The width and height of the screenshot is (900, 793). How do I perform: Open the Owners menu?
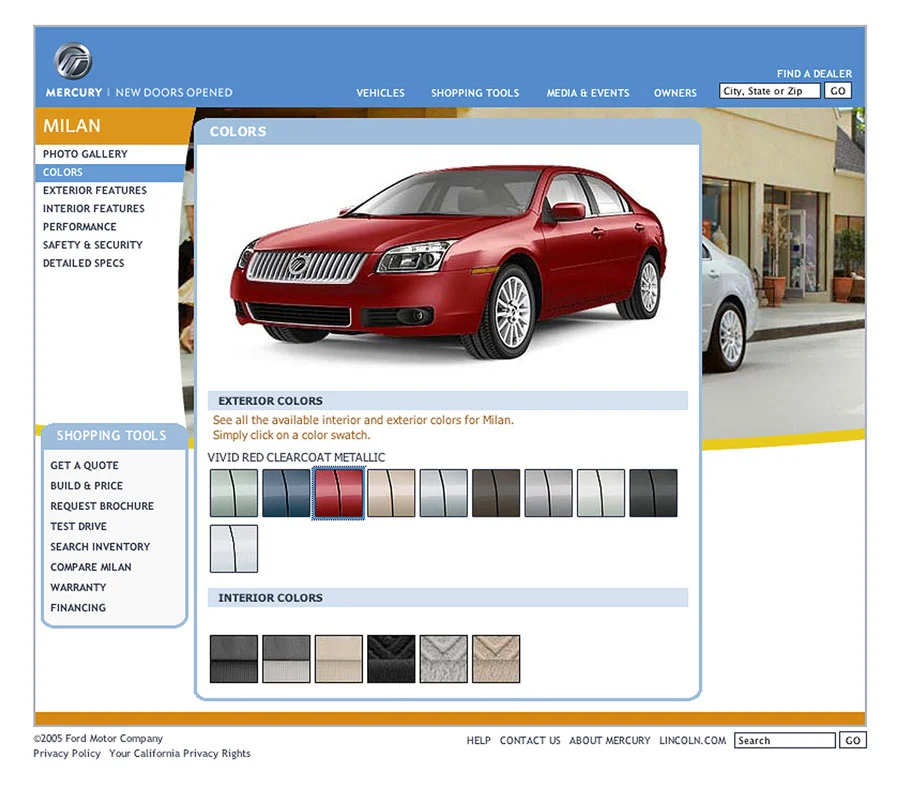coord(675,93)
